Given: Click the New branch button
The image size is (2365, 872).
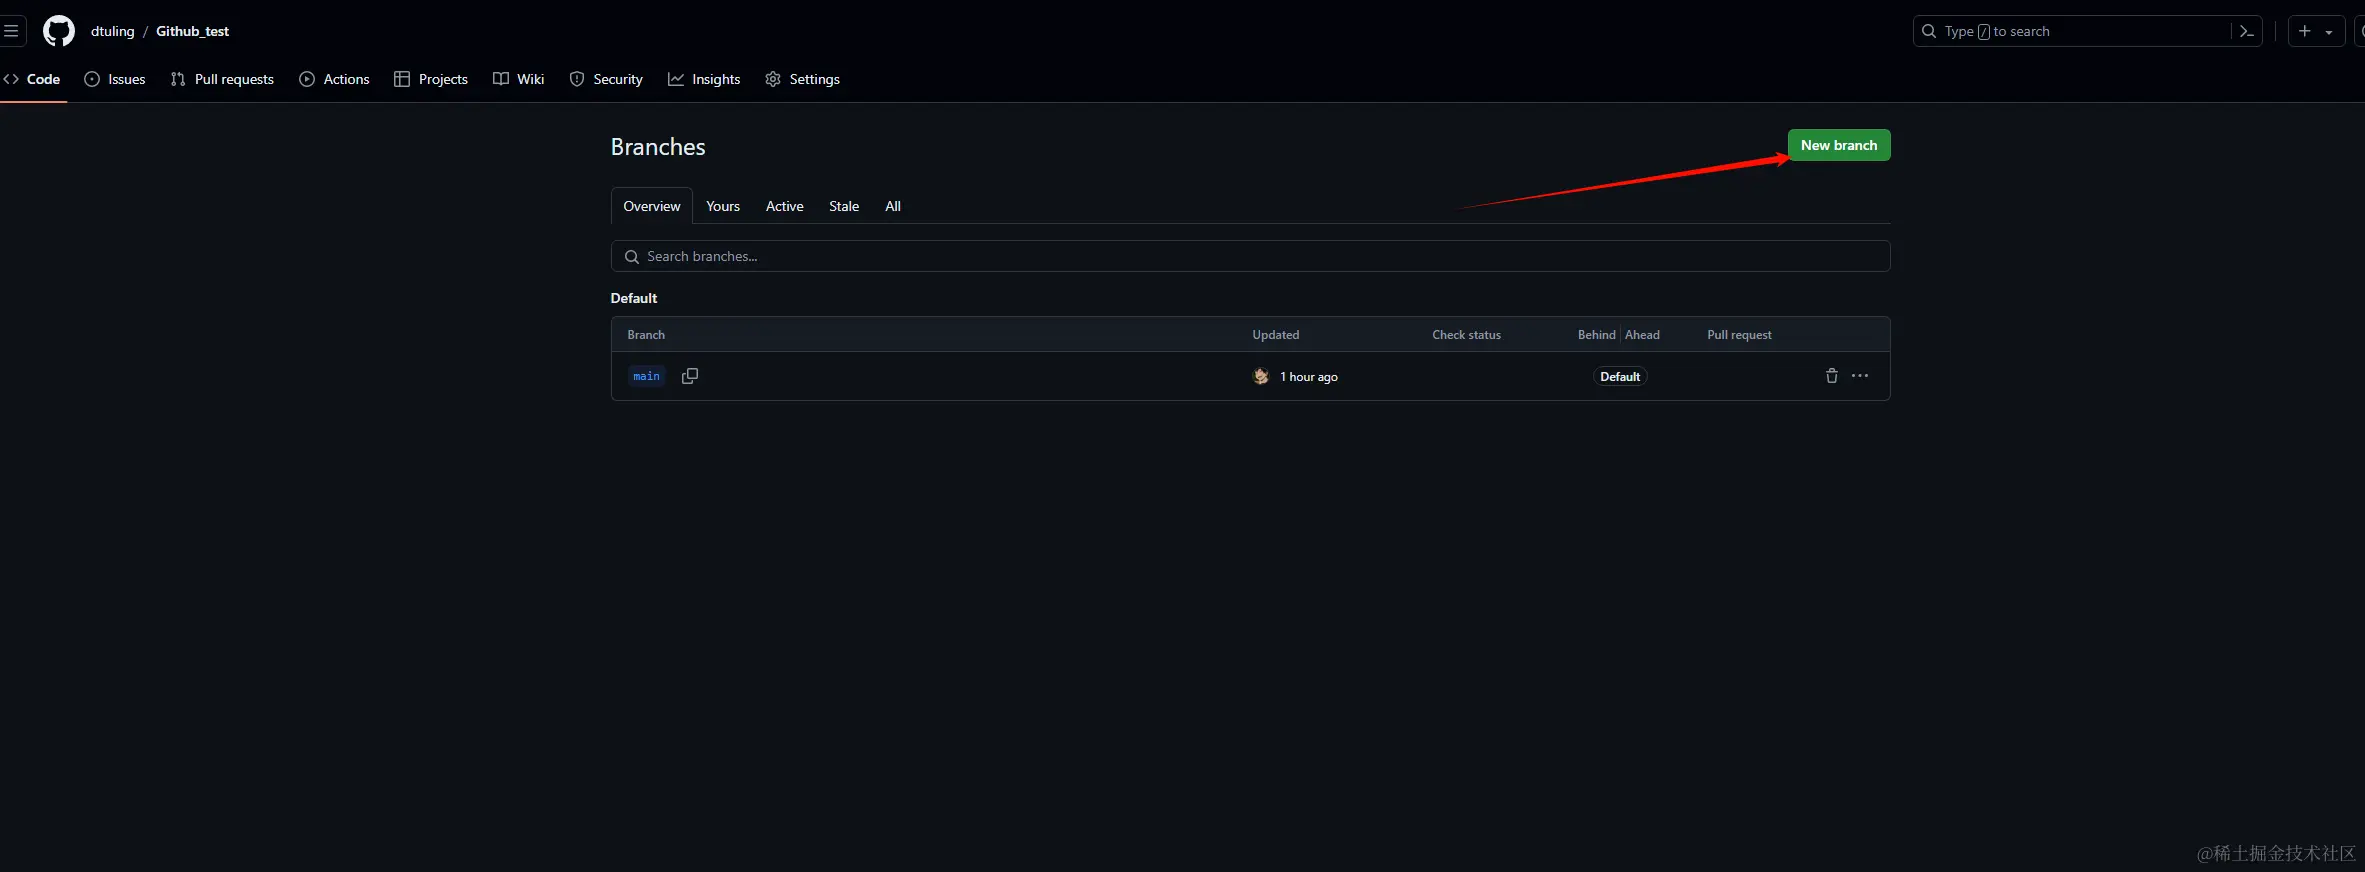Looking at the screenshot, I should point(1839,145).
